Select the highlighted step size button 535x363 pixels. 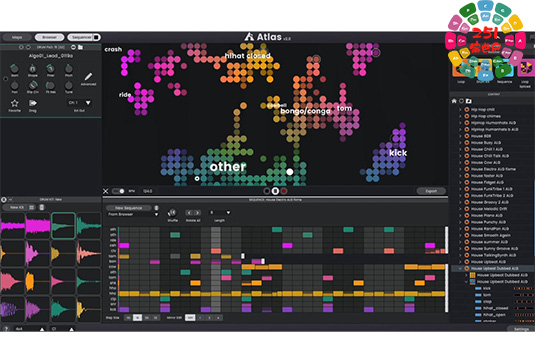pyautogui.click(x=137, y=318)
